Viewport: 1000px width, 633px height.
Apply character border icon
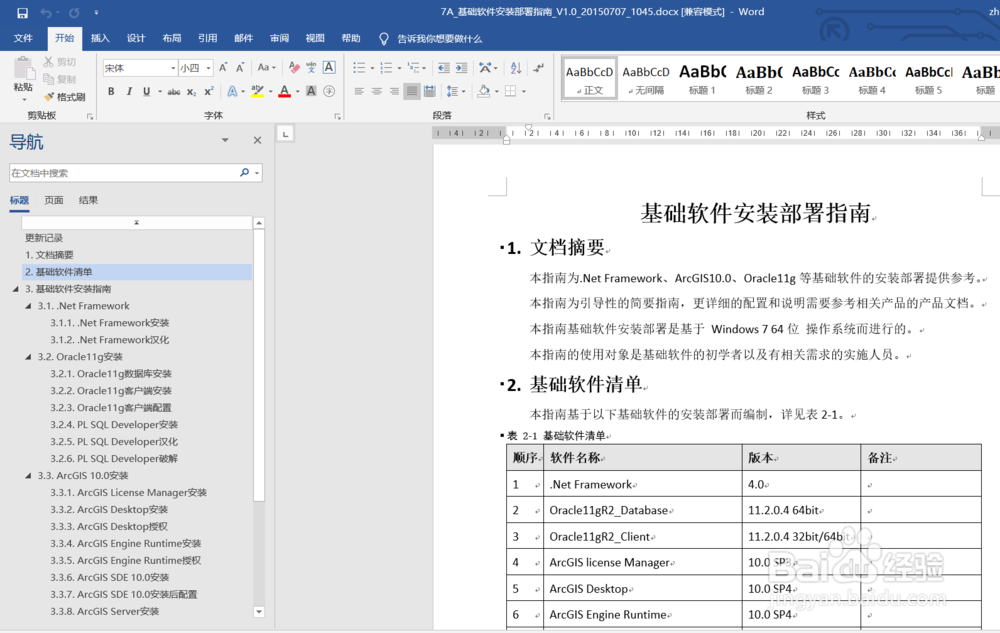click(x=329, y=68)
